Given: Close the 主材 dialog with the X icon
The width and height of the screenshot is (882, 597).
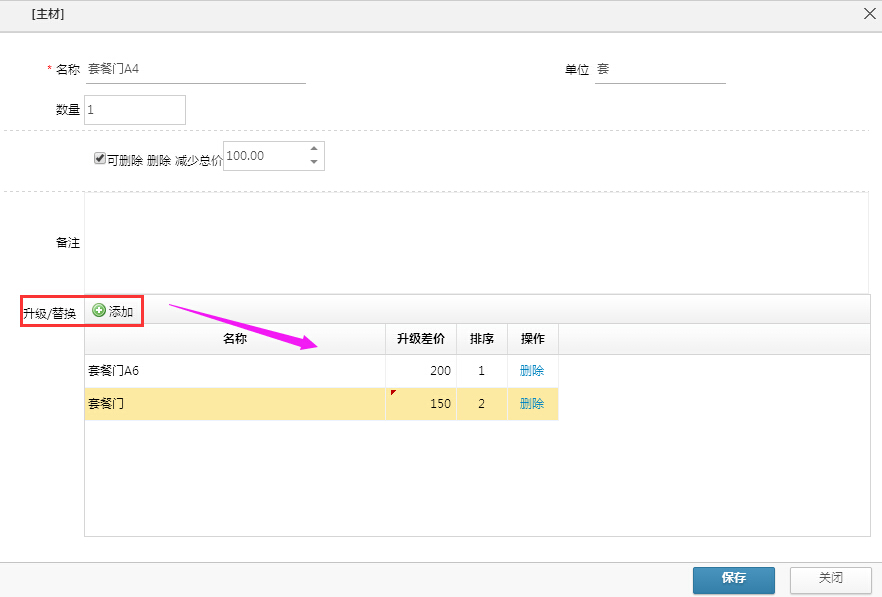Looking at the screenshot, I should pos(869,14).
